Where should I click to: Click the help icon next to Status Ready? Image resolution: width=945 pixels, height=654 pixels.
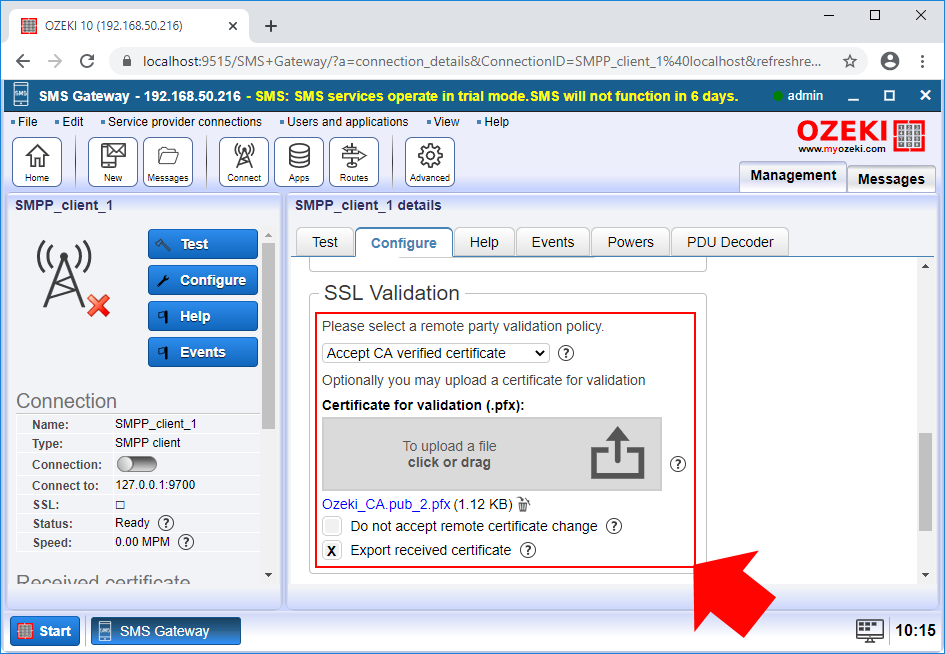coord(166,523)
